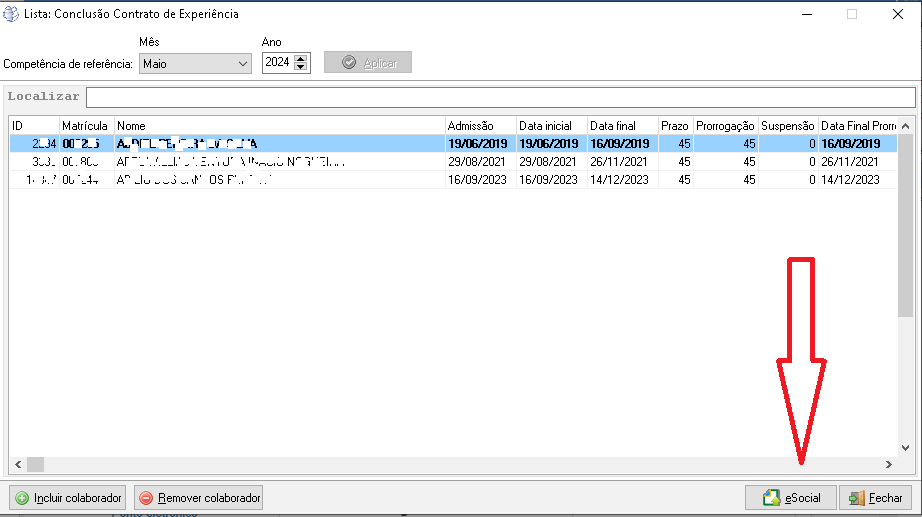Select the row admitted on 16/09/2023
Image resolution: width=922 pixels, height=517 pixels.
pos(478,179)
